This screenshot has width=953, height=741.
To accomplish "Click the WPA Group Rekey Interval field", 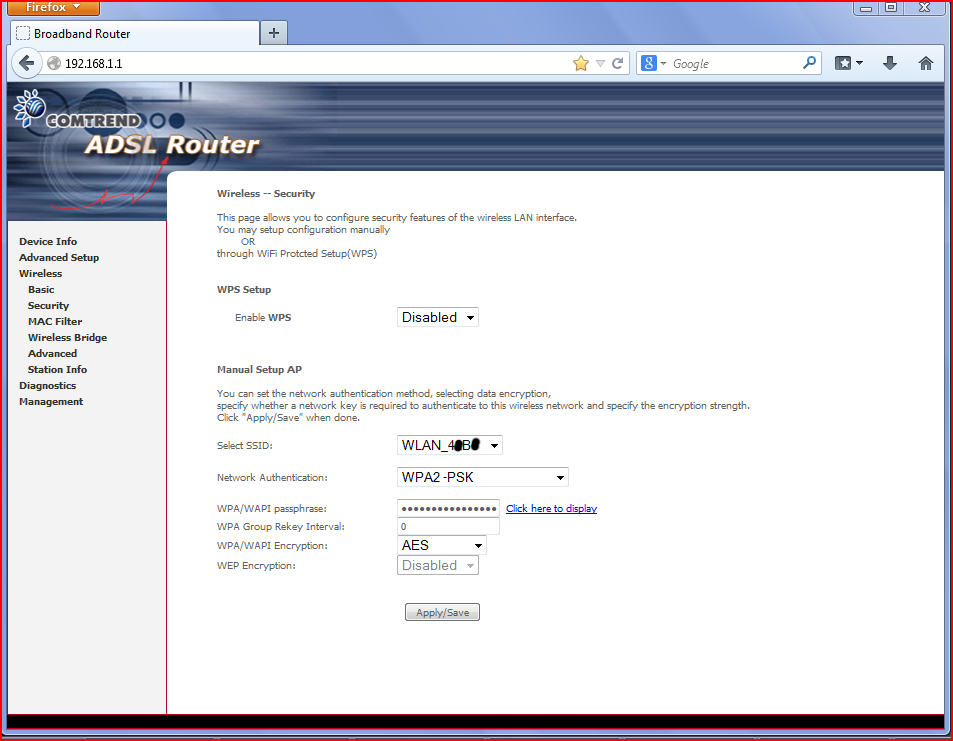I will pyautogui.click(x=448, y=526).
